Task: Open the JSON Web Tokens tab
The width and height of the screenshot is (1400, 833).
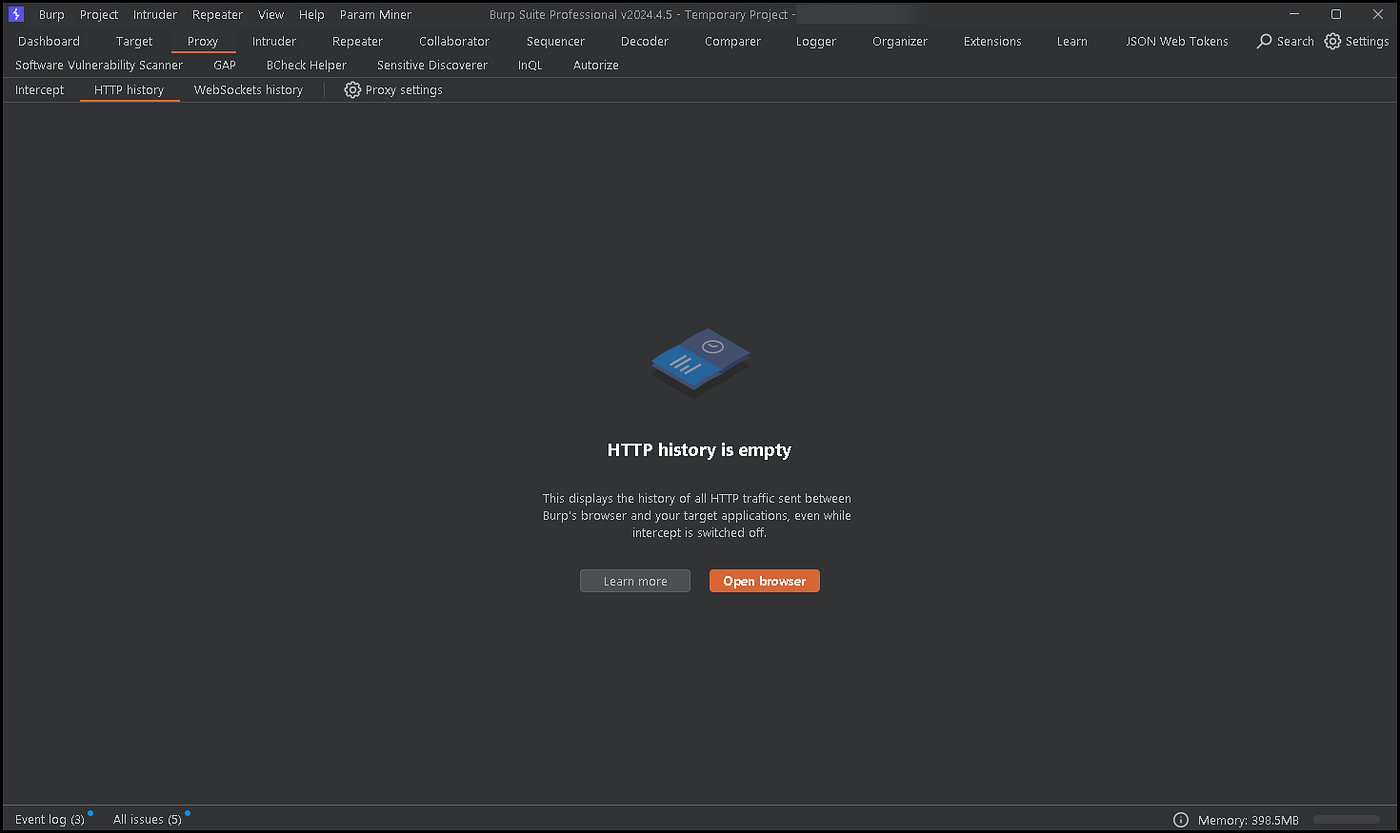Action: 1177,41
